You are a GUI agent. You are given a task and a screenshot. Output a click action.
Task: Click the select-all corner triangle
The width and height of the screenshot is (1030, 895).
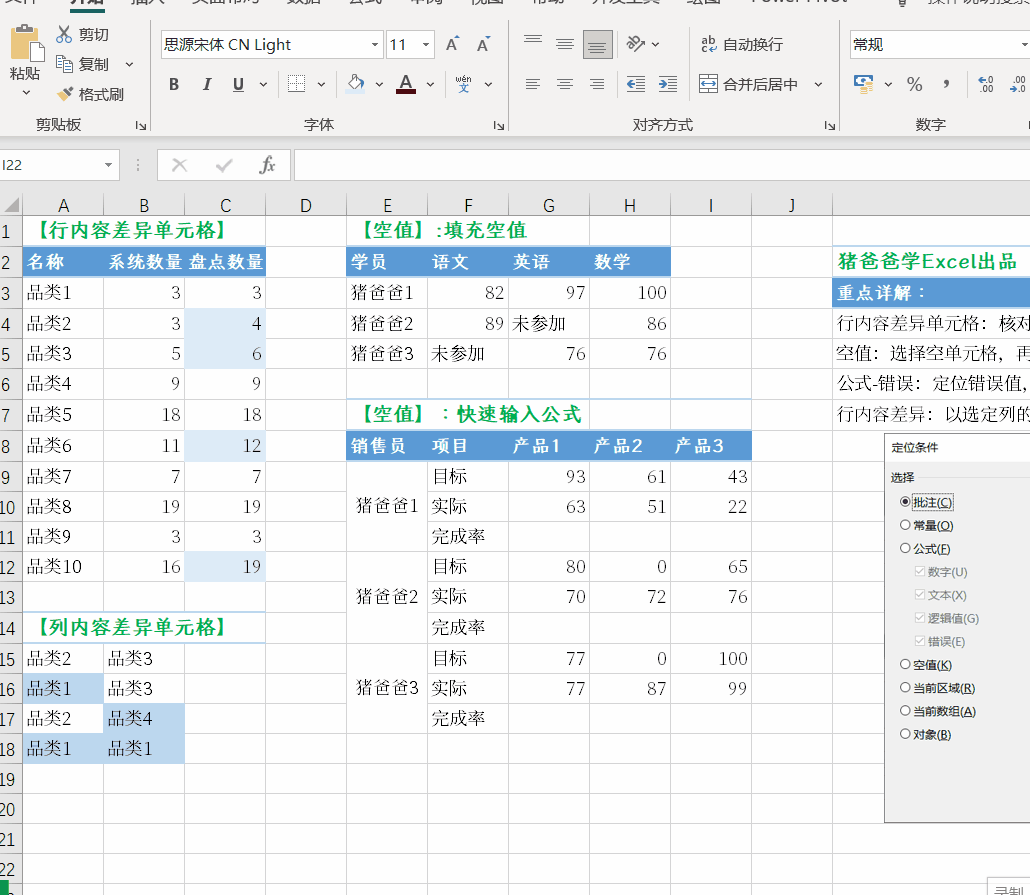11,204
